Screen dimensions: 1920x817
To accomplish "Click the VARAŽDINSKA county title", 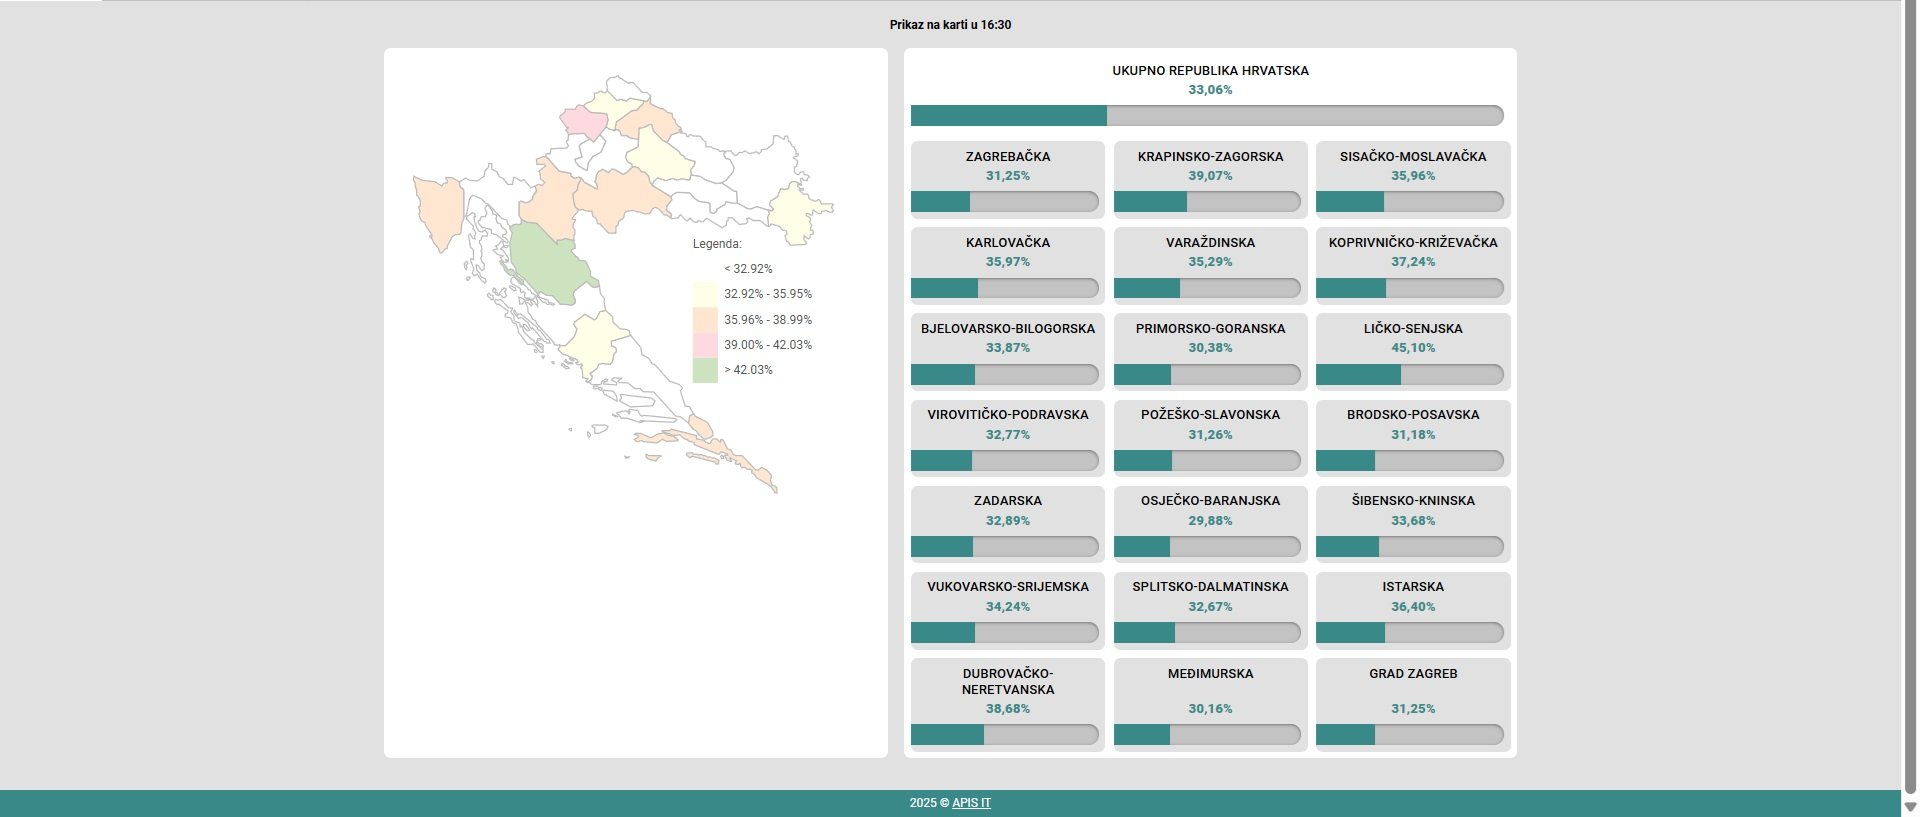I will (x=1210, y=243).
